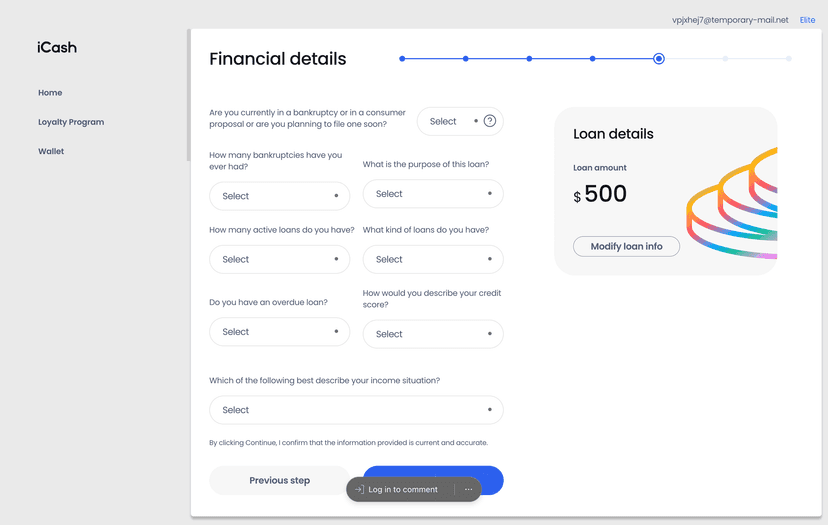Open the income situation dropdown
Screen dimensions: 828x525
coord(356,410)
